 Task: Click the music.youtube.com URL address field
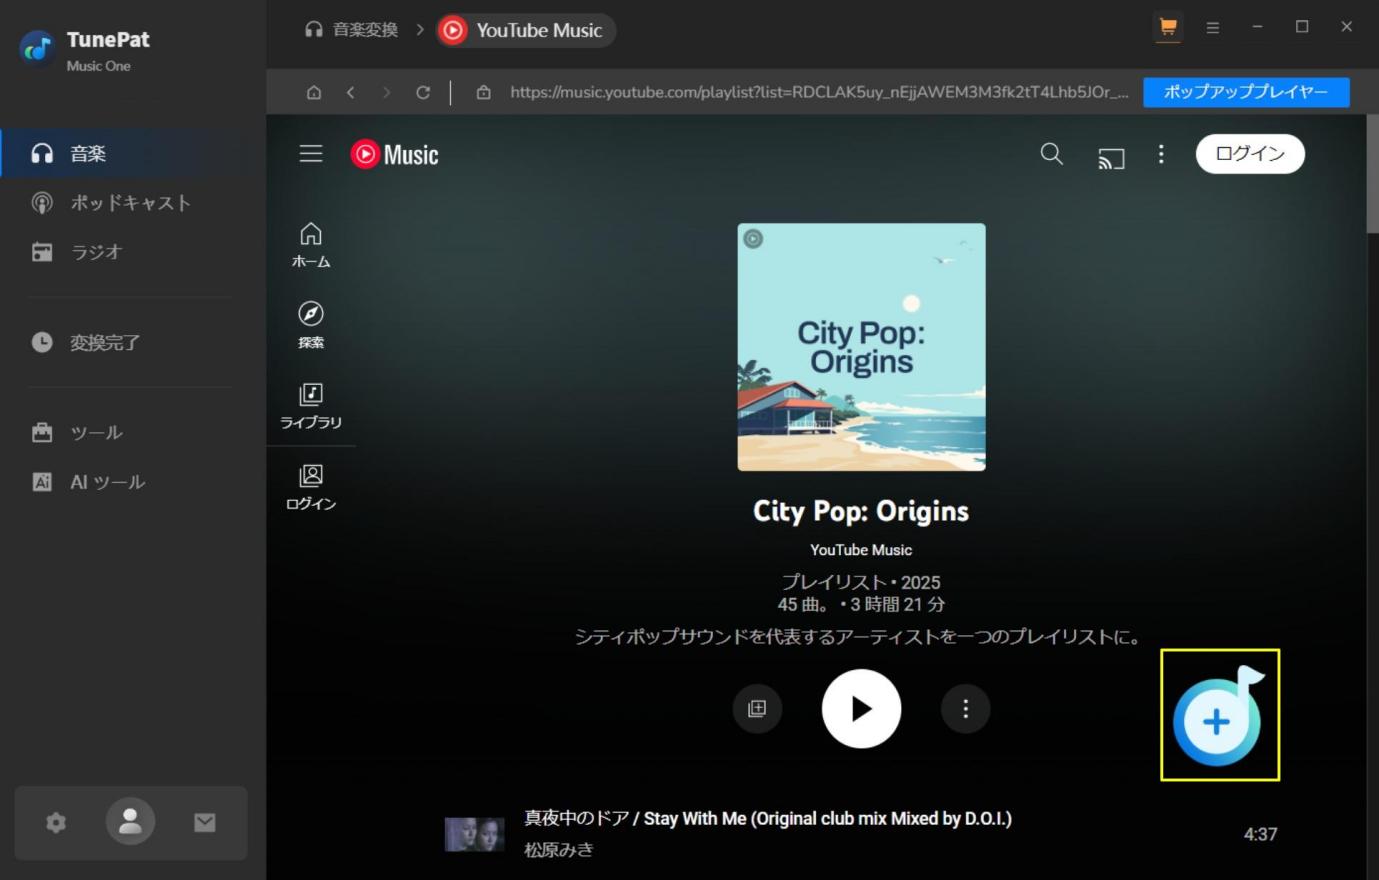[x=819, y=92]
